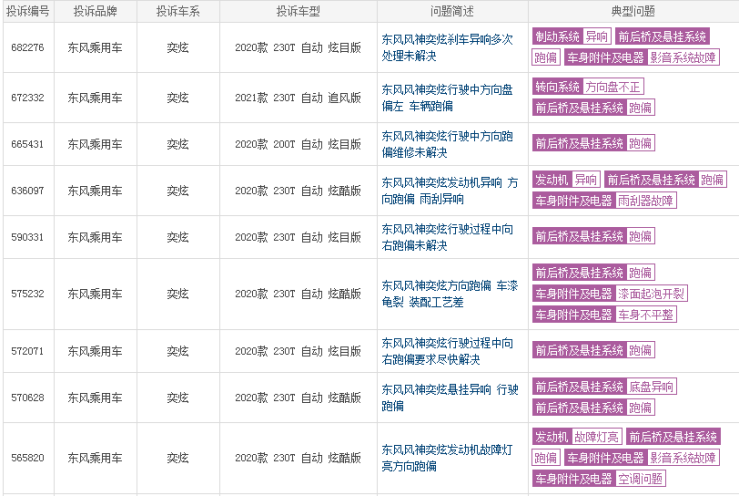This screenshot has height=496, width=739.
Task: Select the 2020款 200T 自动 炫目版 model cell
Action: (x=298, y=144)
